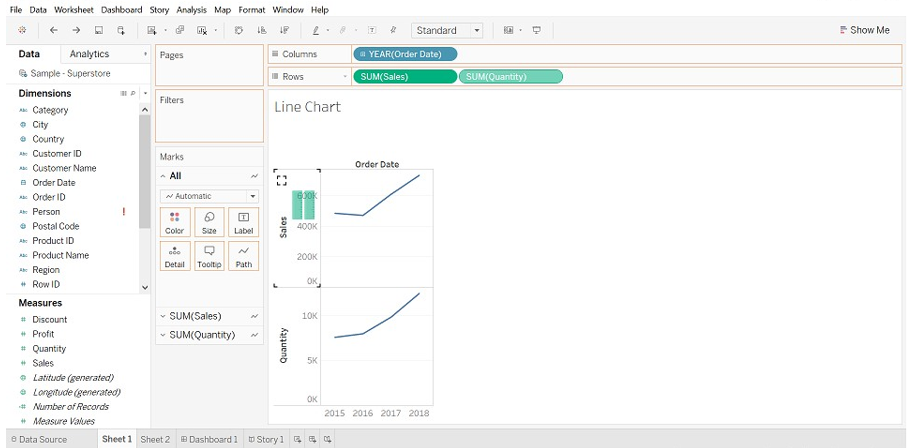This screenshot has height=448, width=907.
Task: Select the Number of Records measure
Action: click(x=71, y=406)
